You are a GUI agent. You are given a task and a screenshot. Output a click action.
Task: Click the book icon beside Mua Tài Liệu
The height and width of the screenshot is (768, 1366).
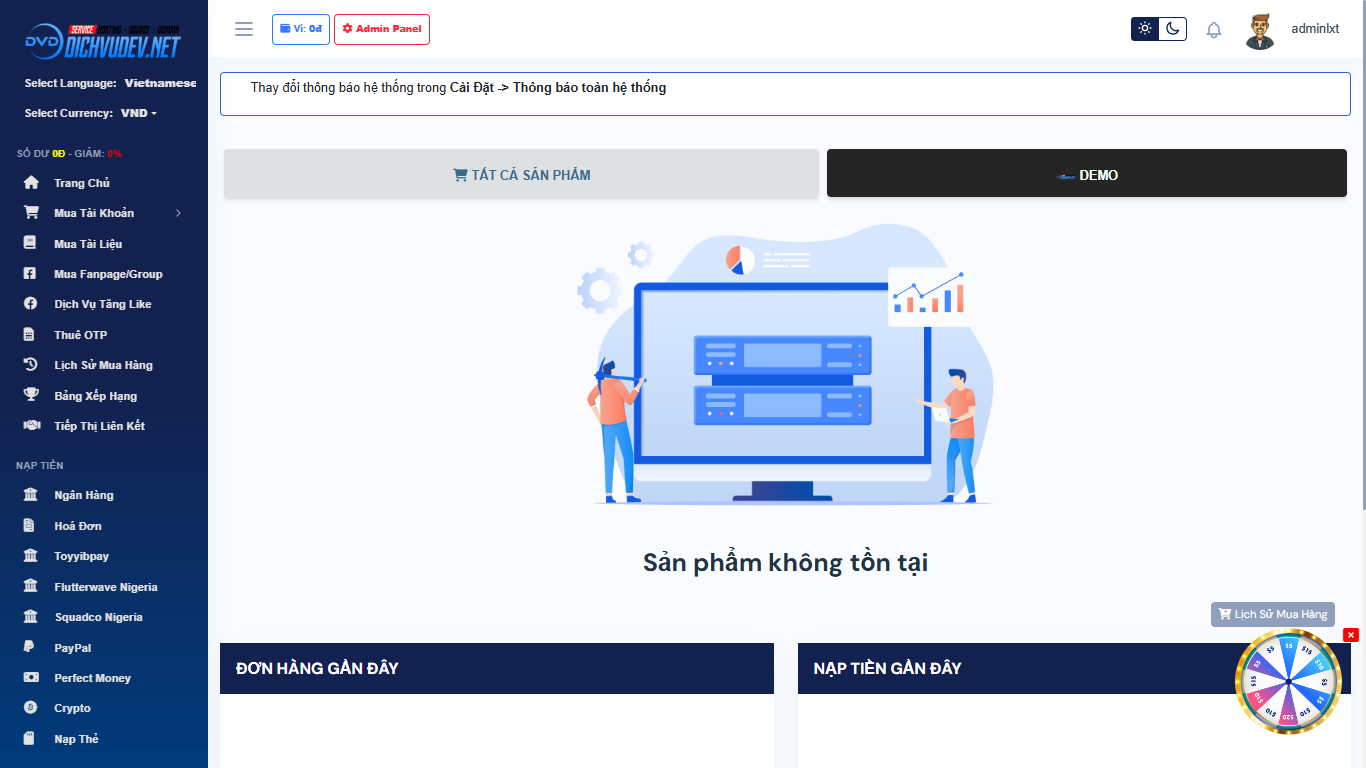click(31, 243)
